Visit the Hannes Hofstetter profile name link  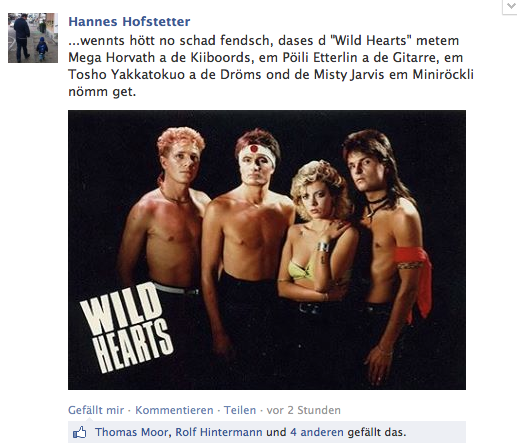[129, 22]
